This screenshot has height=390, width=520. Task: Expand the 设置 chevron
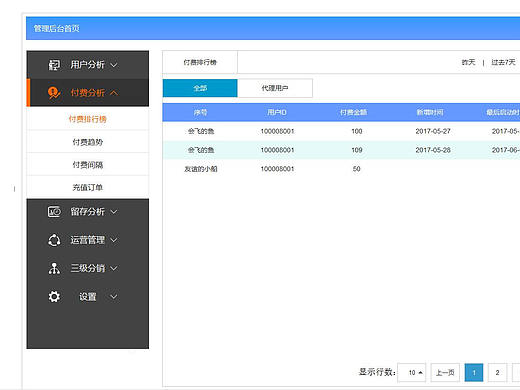114,297
